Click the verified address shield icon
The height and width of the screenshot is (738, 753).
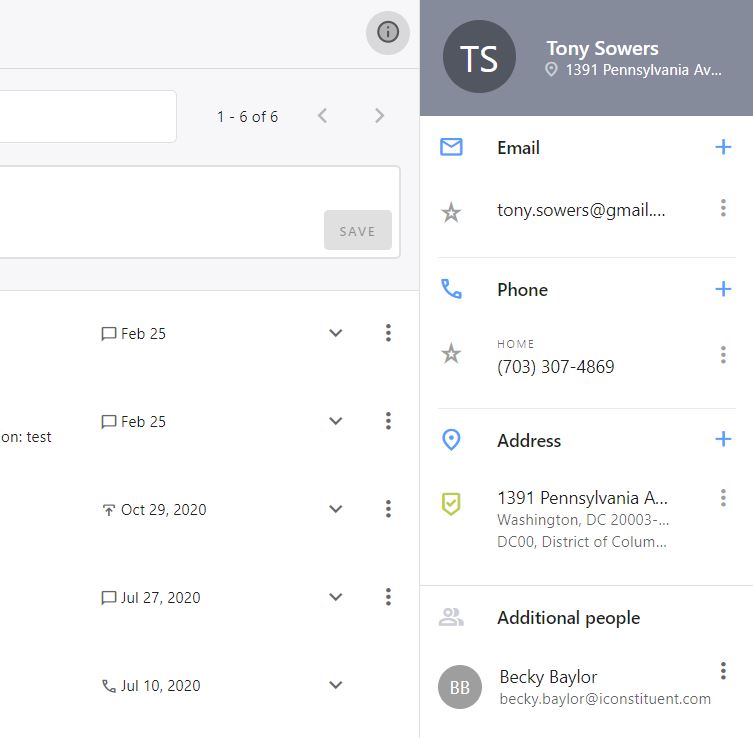[451, 504]
